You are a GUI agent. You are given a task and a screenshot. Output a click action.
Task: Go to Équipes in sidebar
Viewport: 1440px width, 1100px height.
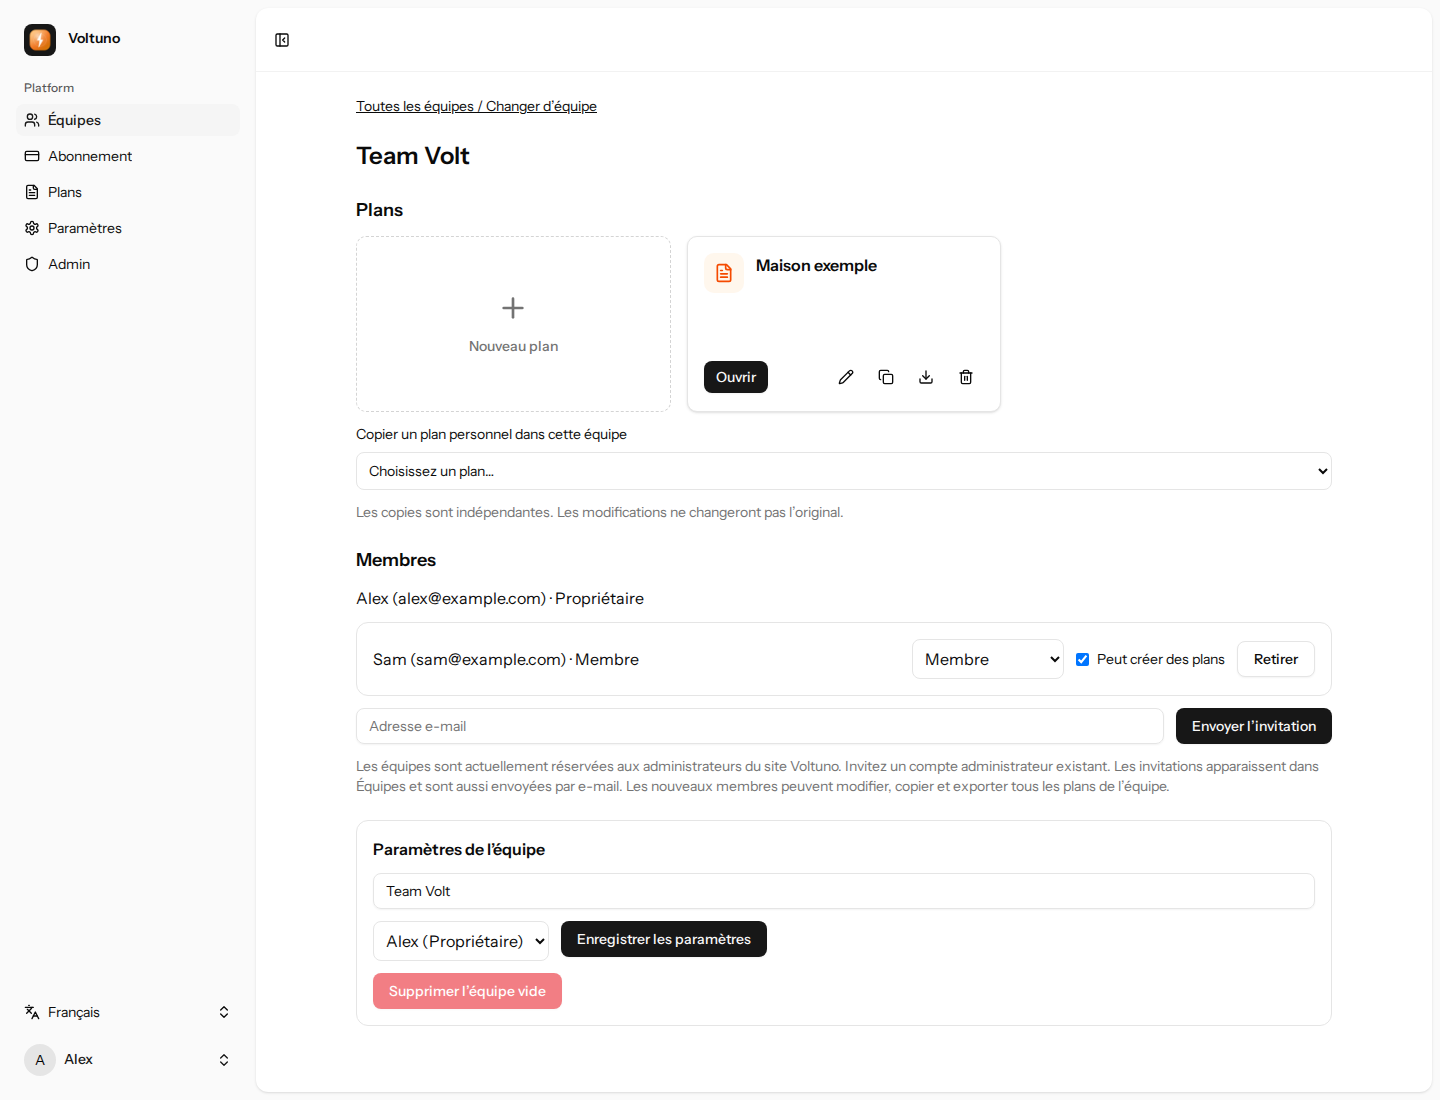click(x=128, y=120)
